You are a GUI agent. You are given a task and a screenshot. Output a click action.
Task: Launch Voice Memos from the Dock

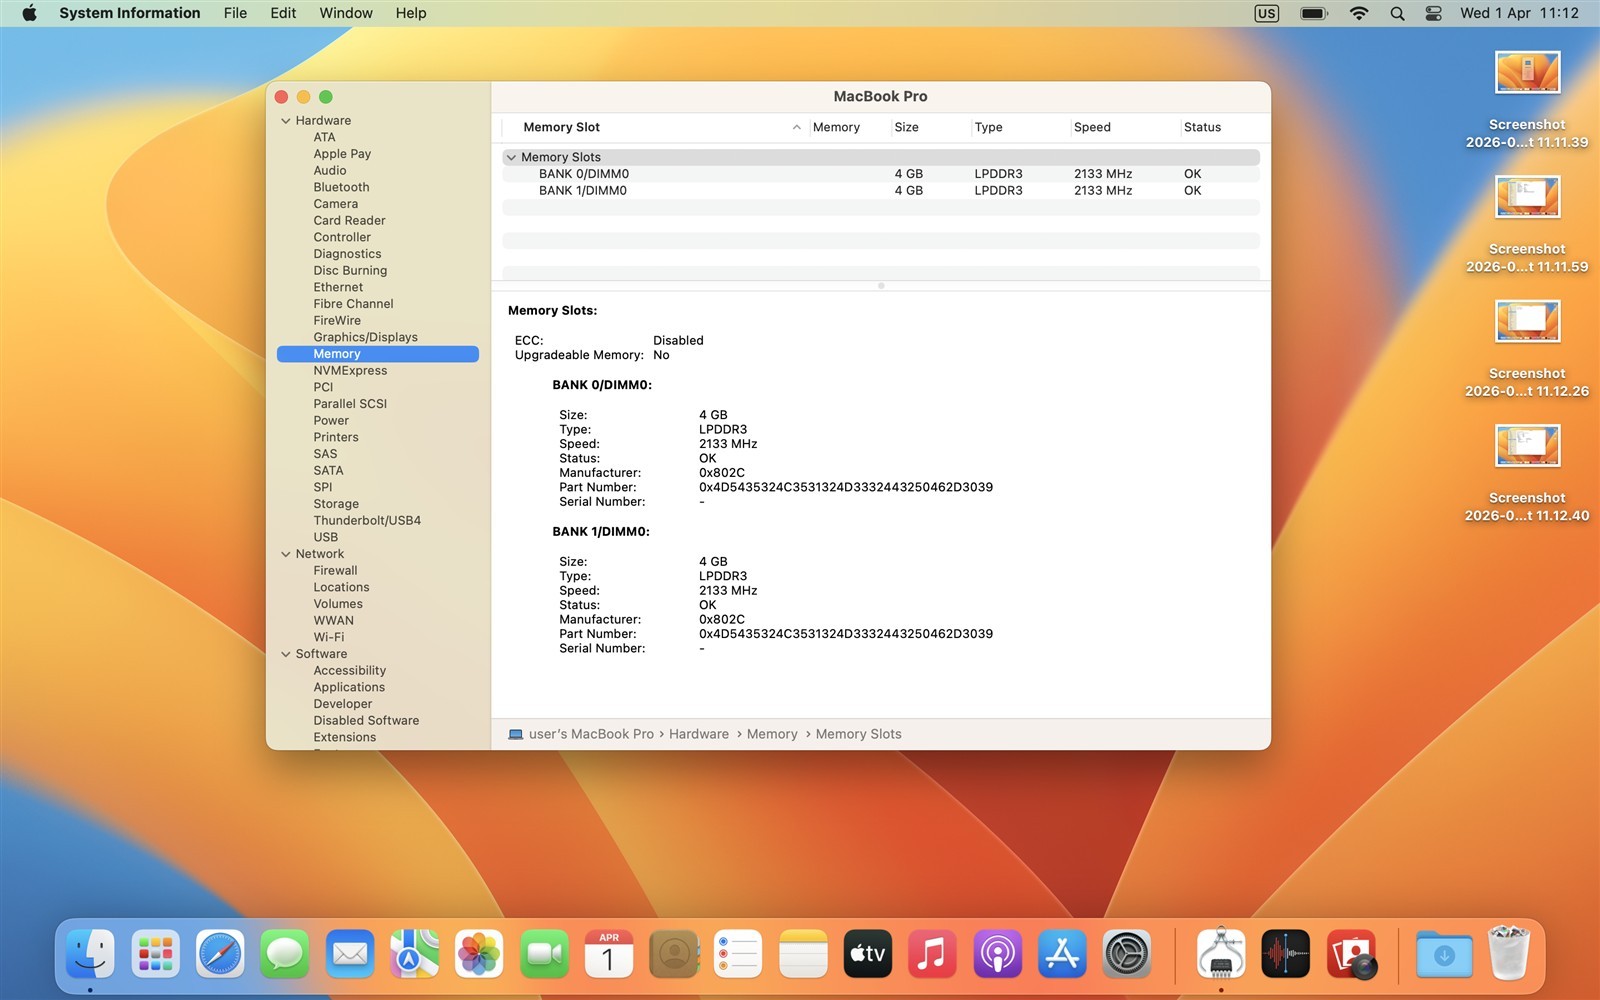(x=1286, y=954)
